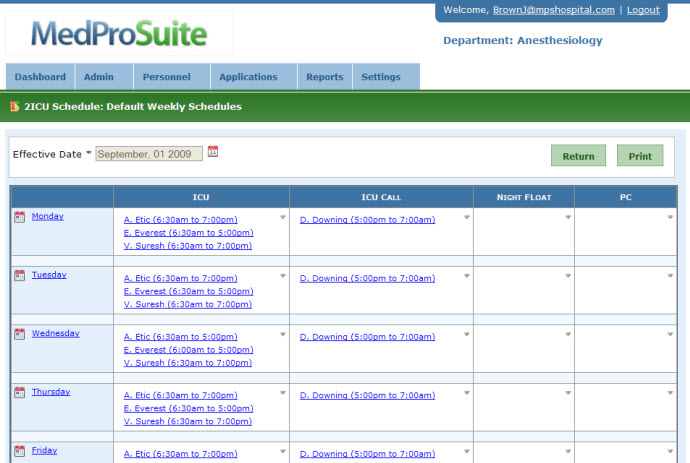
Task: Open the Monday day link
Action: (48, 216)
